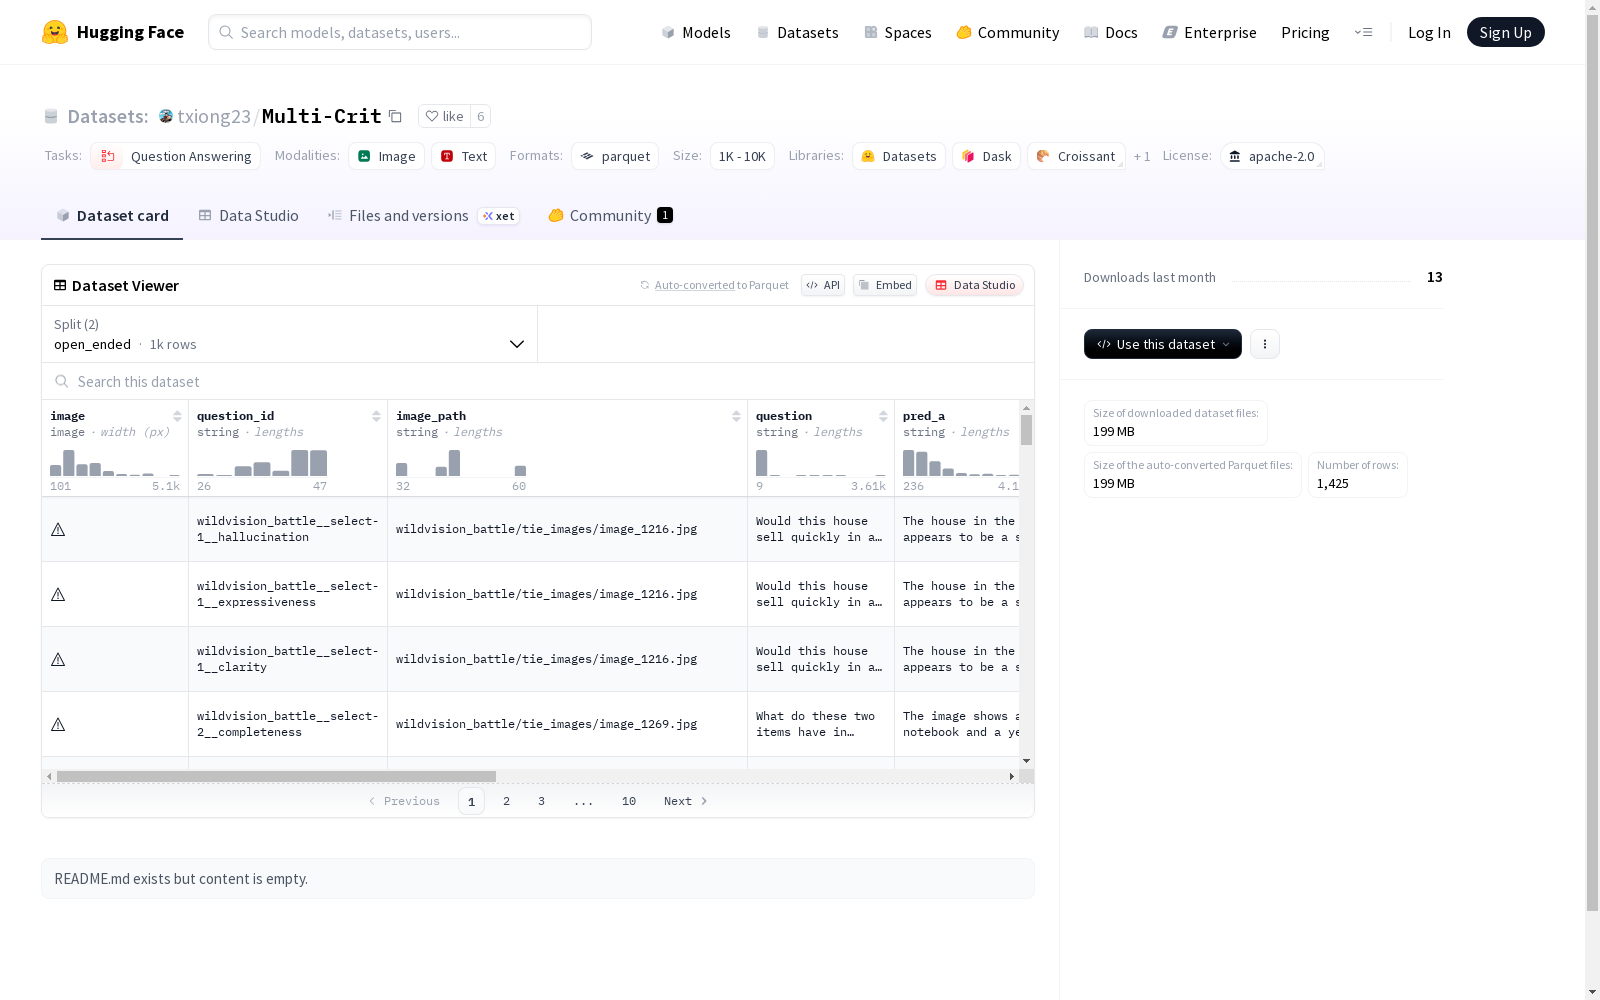Select the Image modality tag

point(386,156)
